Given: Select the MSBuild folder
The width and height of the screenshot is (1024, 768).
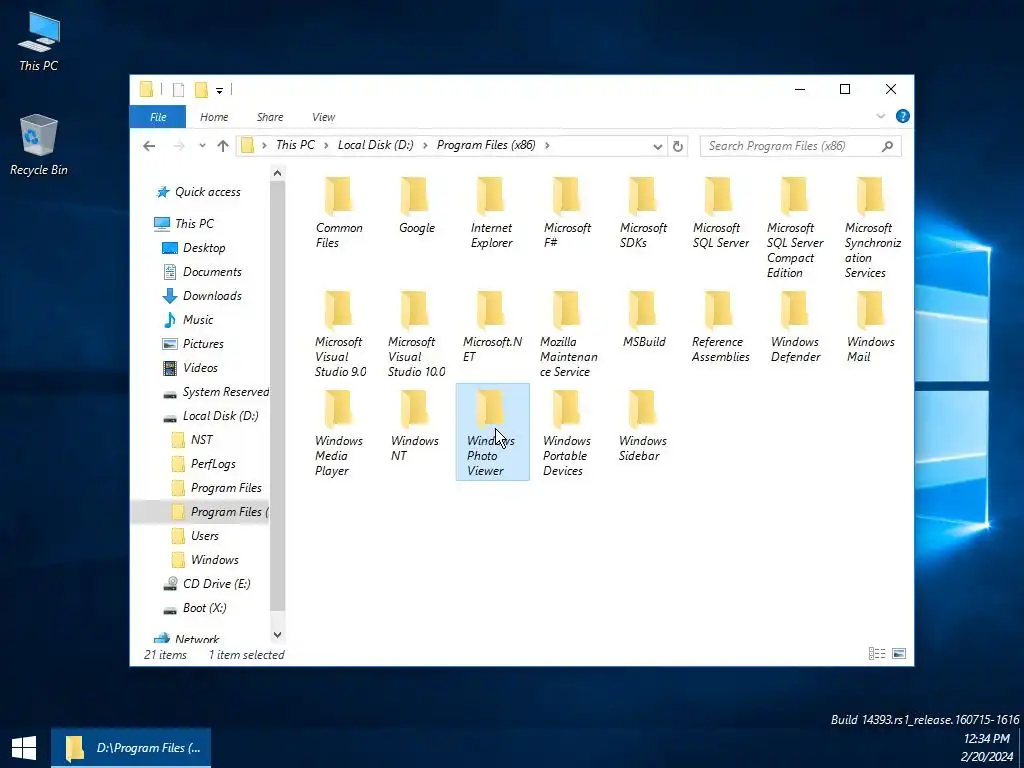Looking at the screenshot, I should [643, 319].
